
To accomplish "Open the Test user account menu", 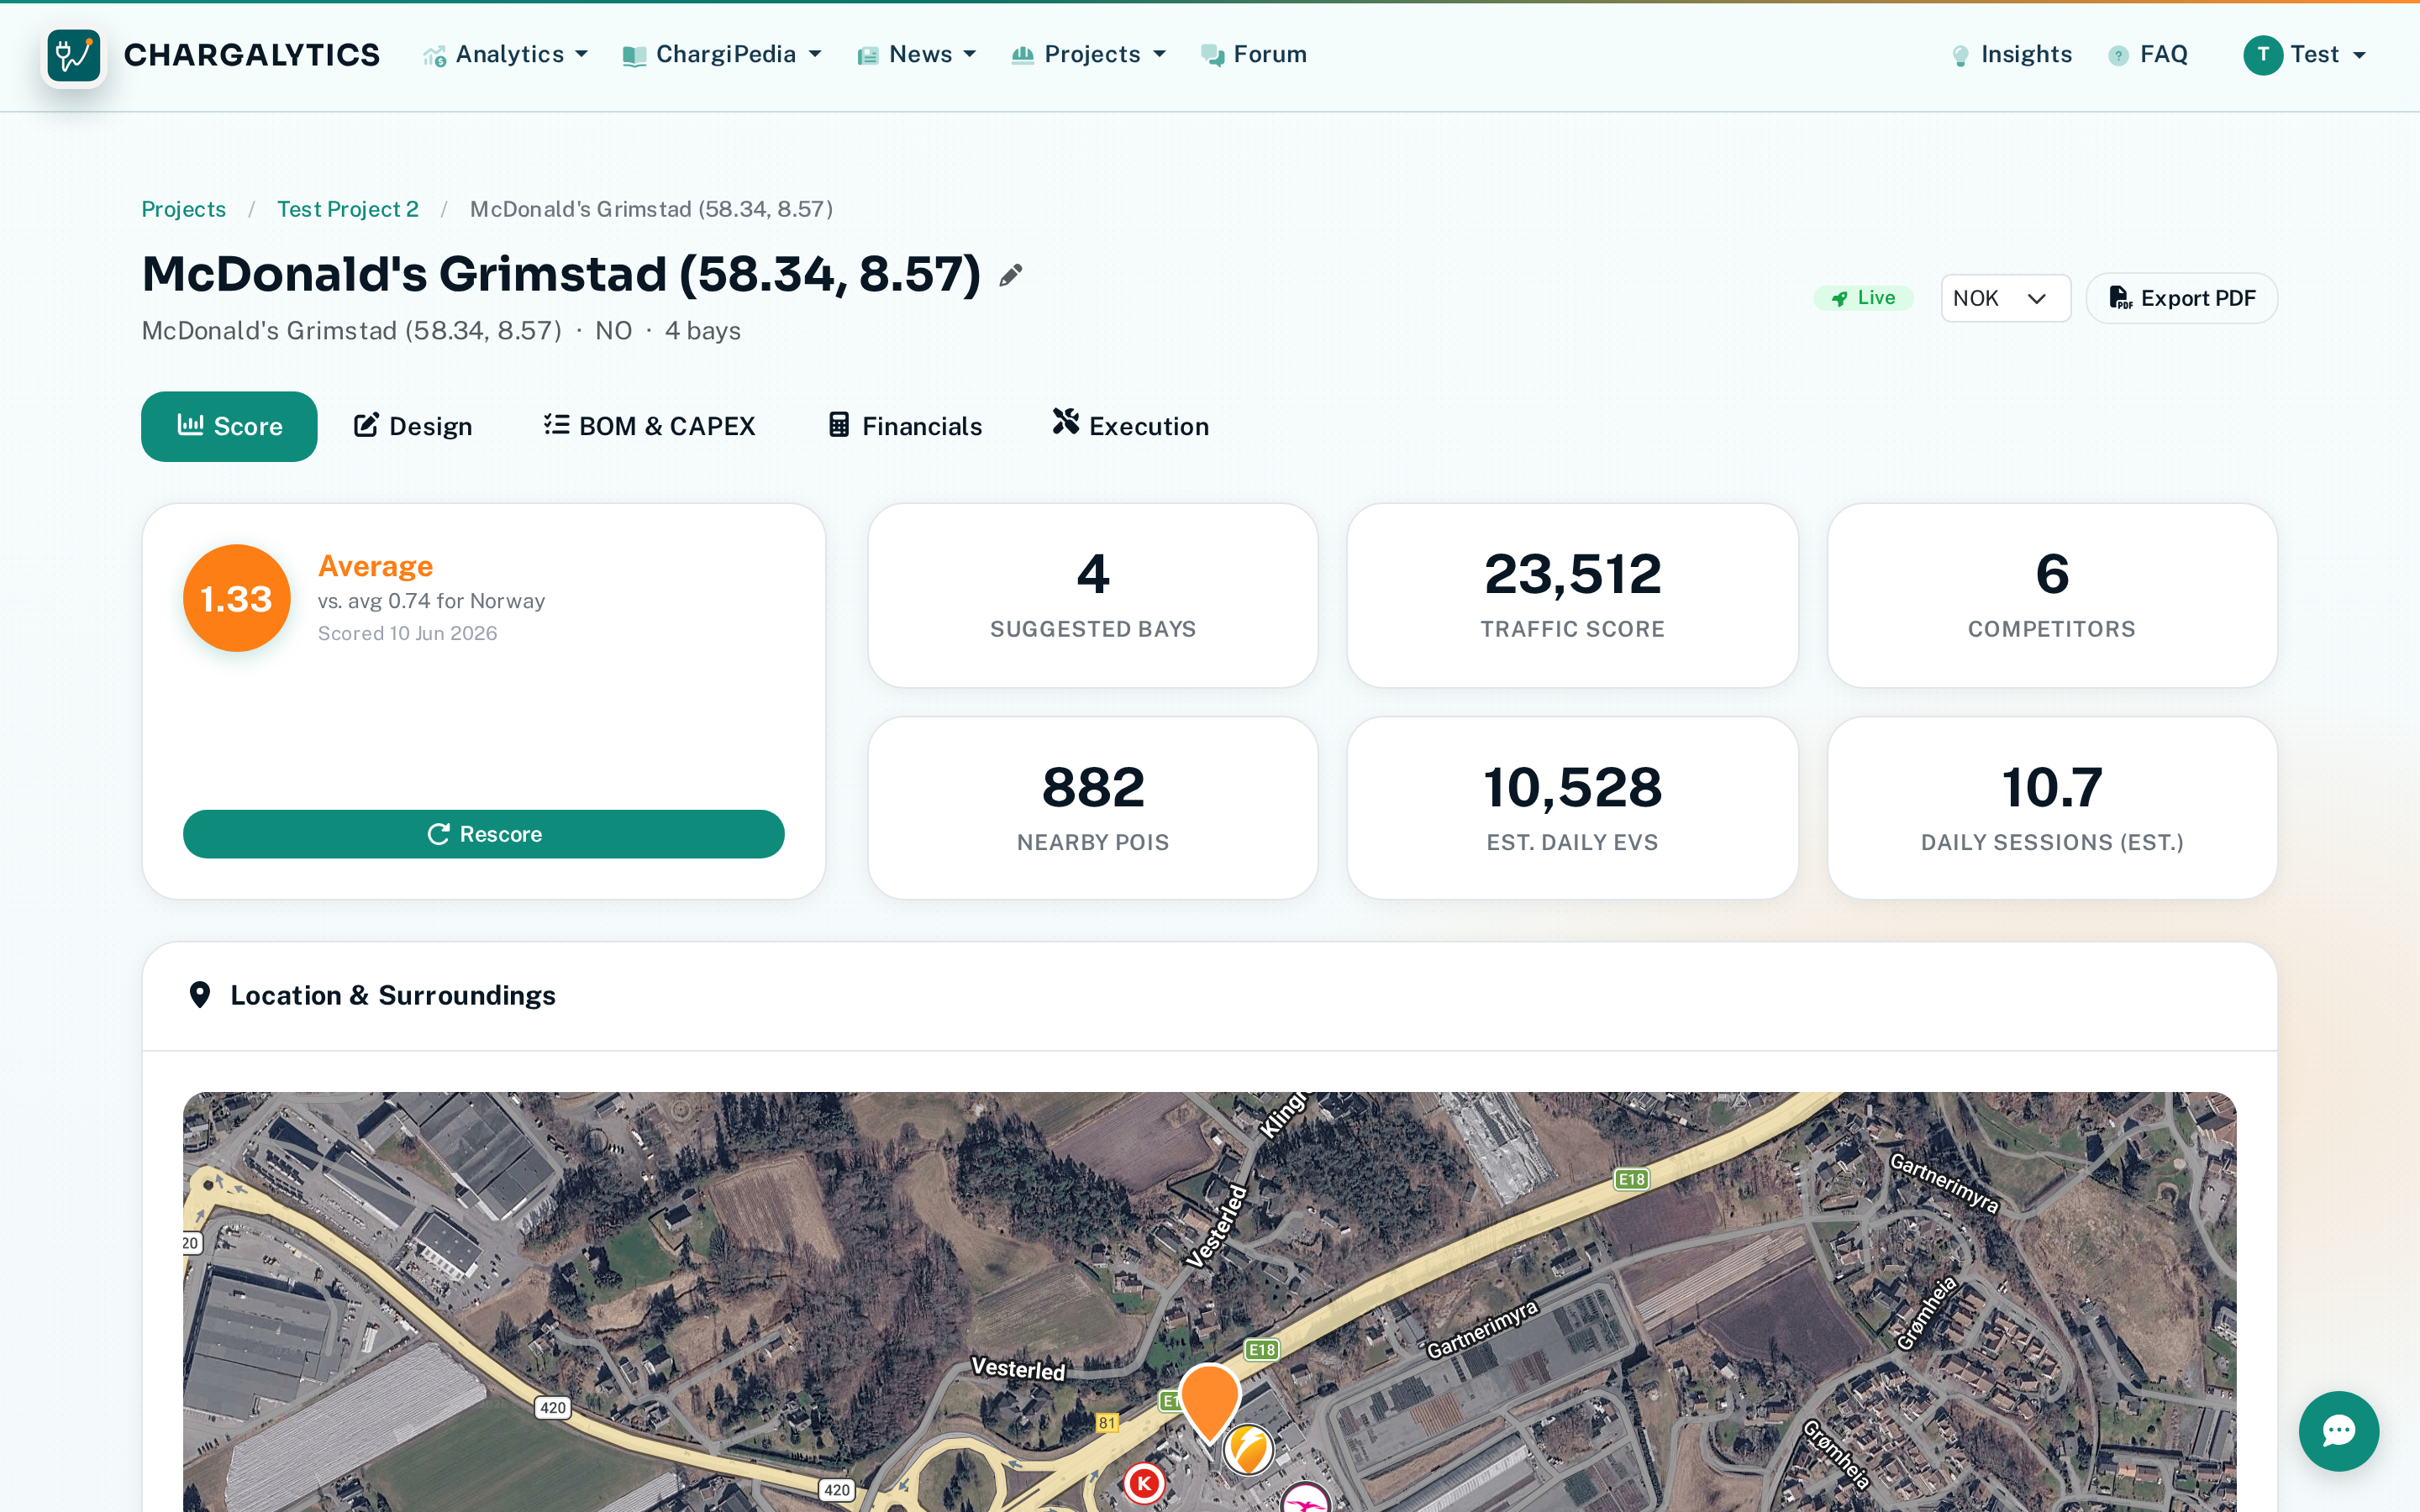I will [2306, 55].
